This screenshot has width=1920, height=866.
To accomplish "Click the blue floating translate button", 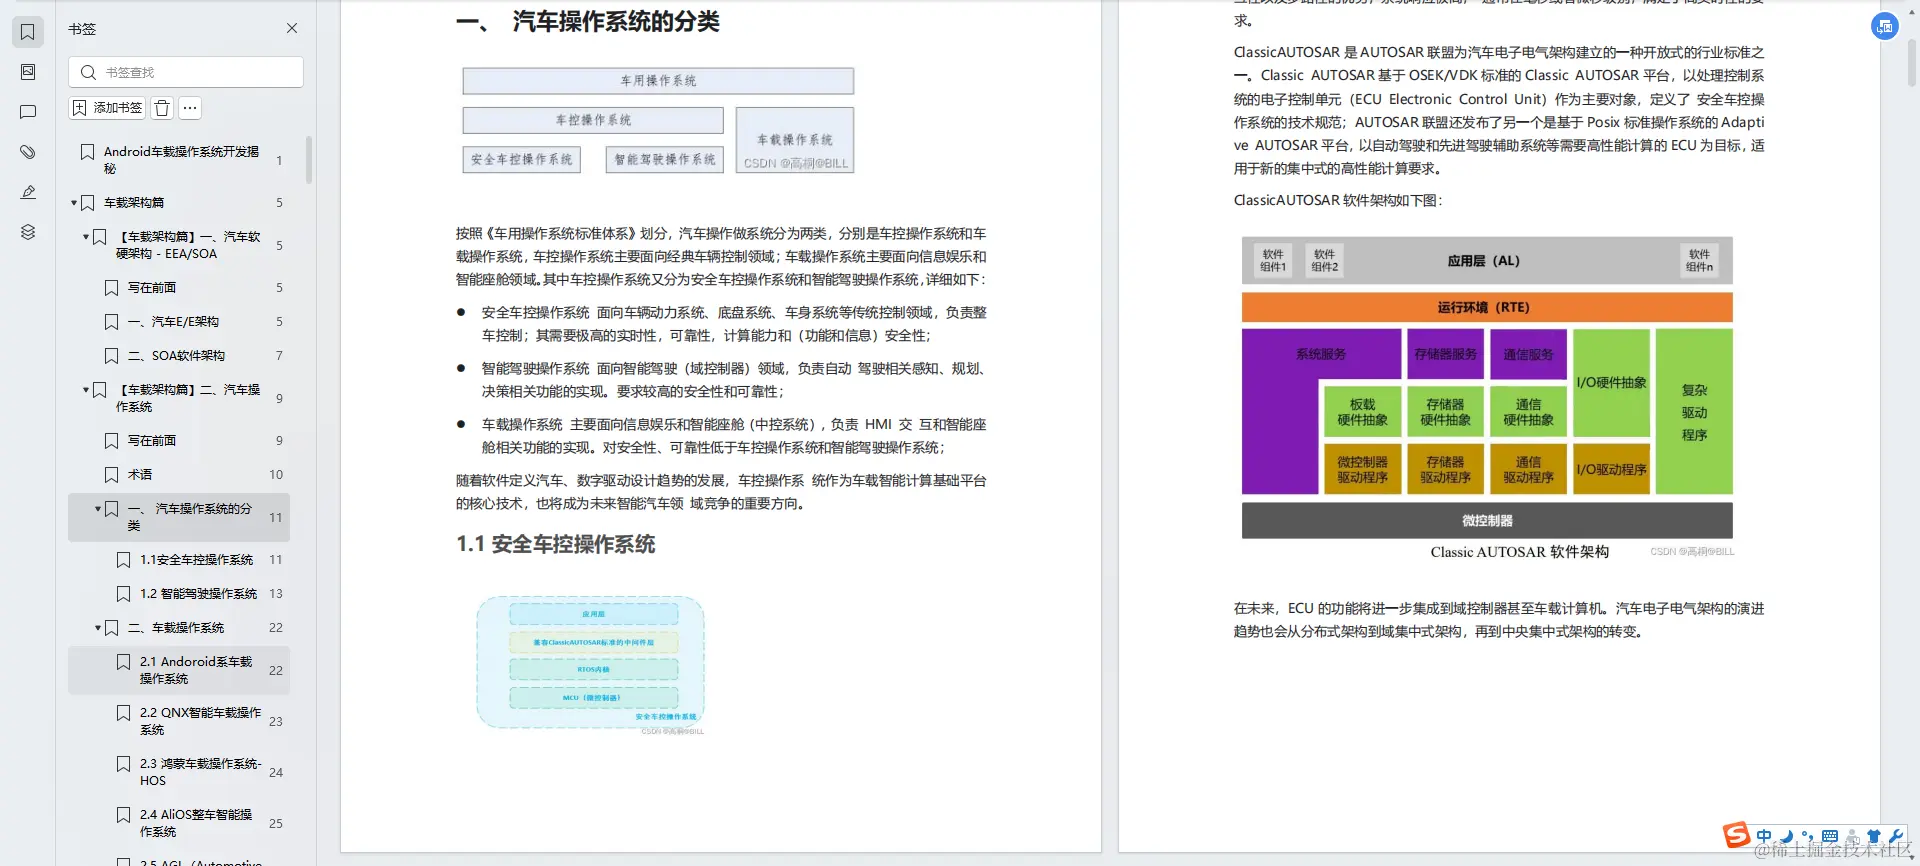I will pos(1885,27).
